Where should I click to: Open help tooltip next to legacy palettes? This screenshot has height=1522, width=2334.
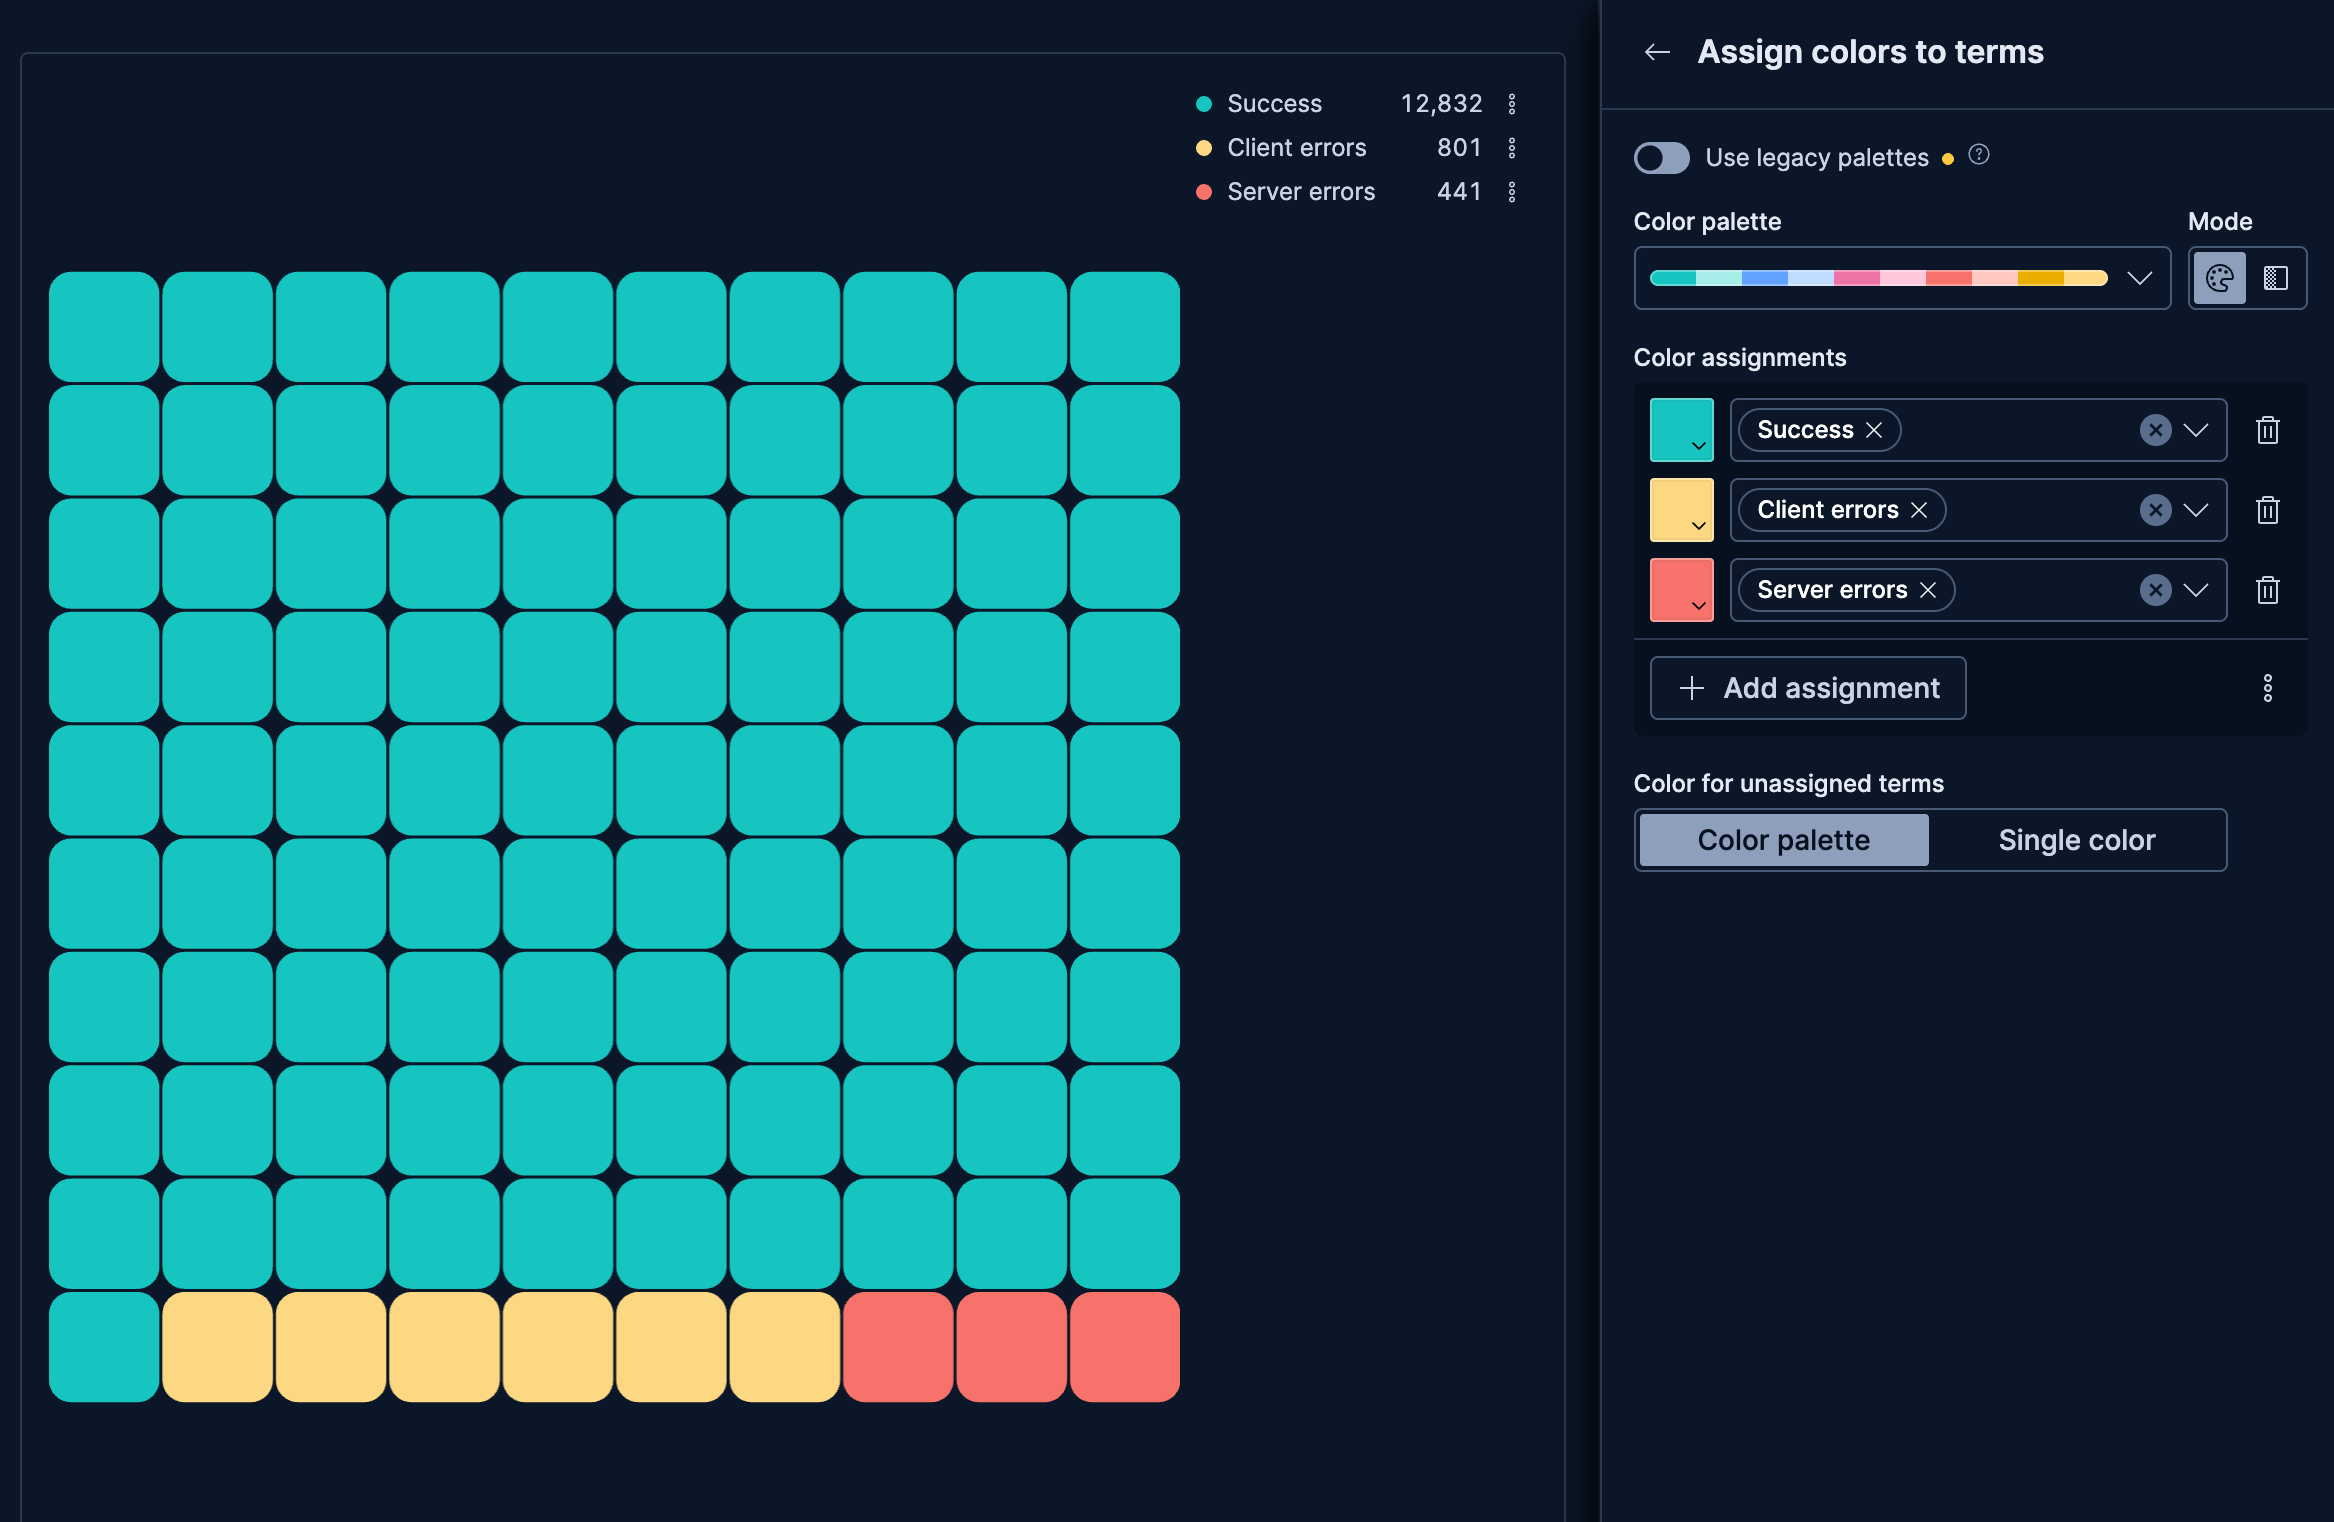(x=1979, y=157)
